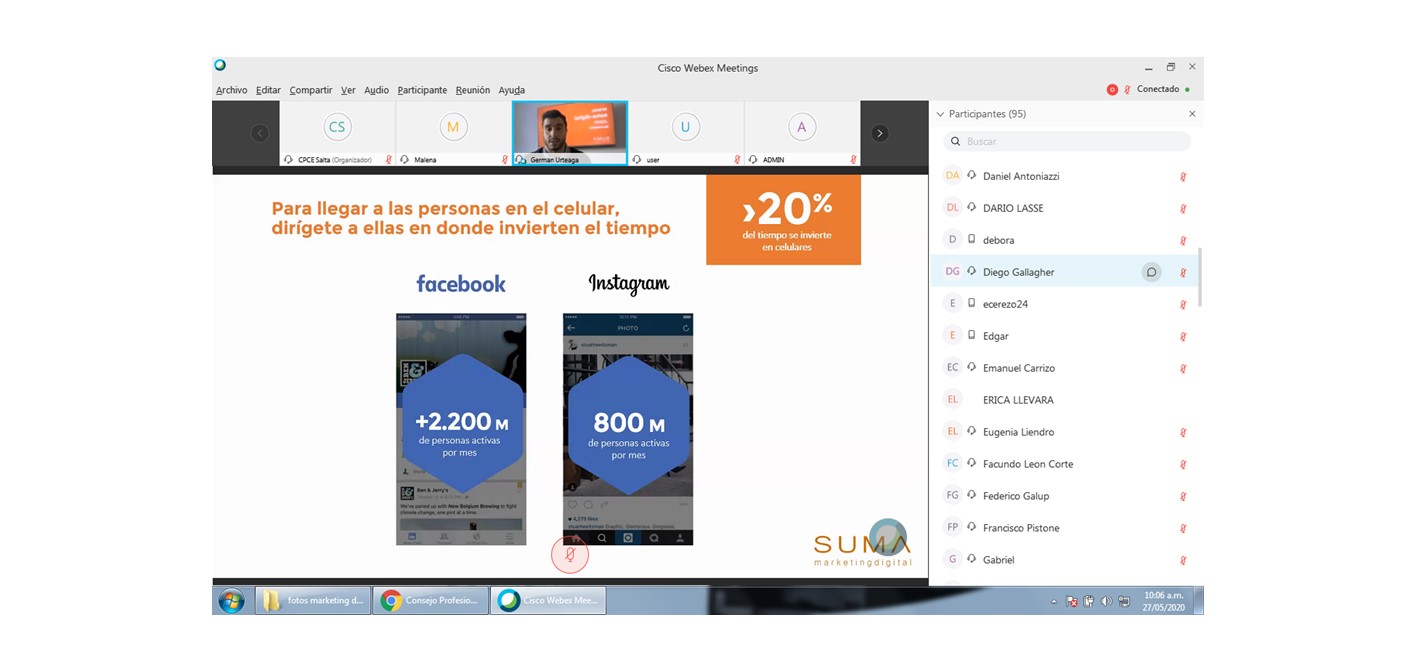Click Edgar's muted microphone icon
Viewport: 1416px width, 672px height.
click(1183, 337)
